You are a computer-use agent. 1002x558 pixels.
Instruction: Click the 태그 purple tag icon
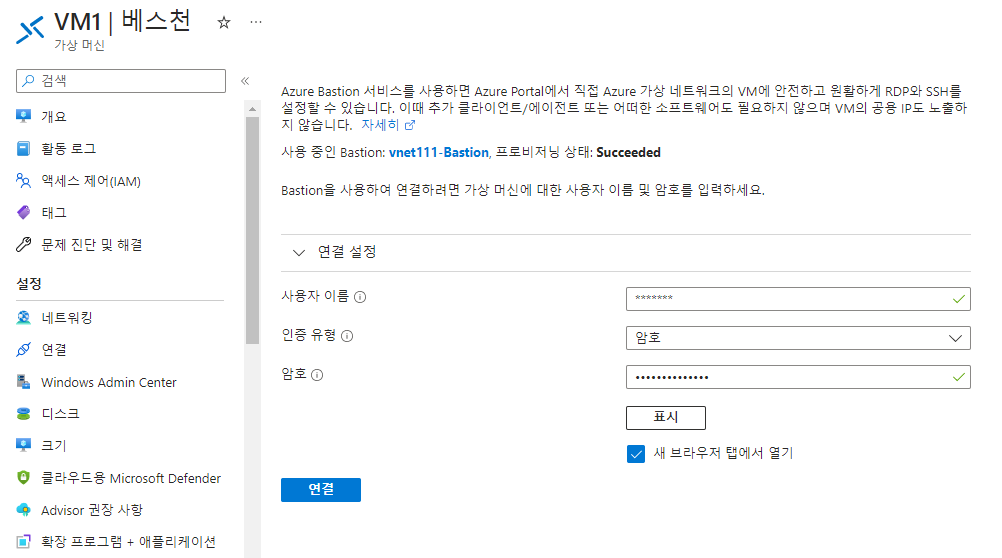pyautogui.click(x=24, y=213)
